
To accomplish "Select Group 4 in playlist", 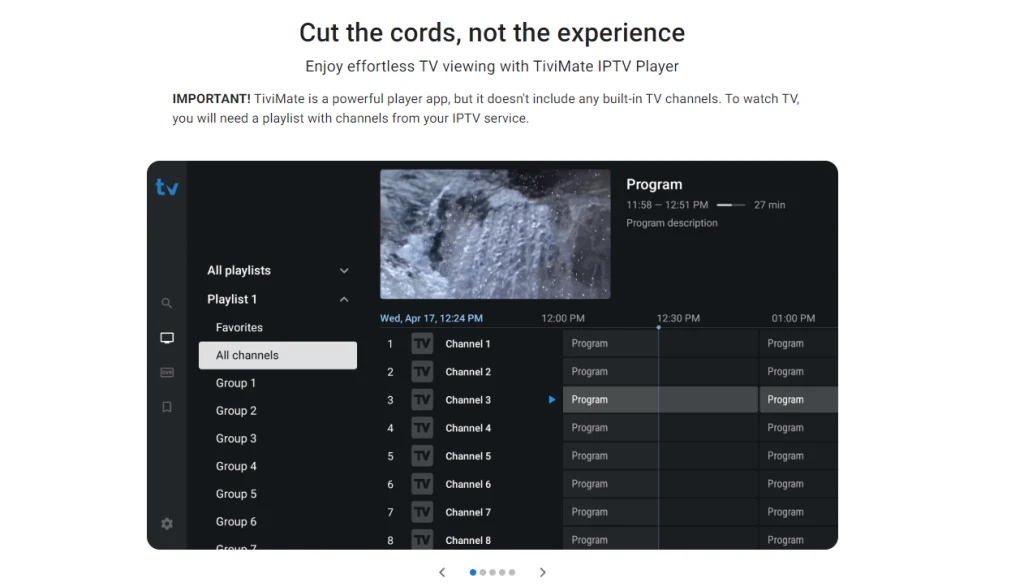I will click(236, 466).
